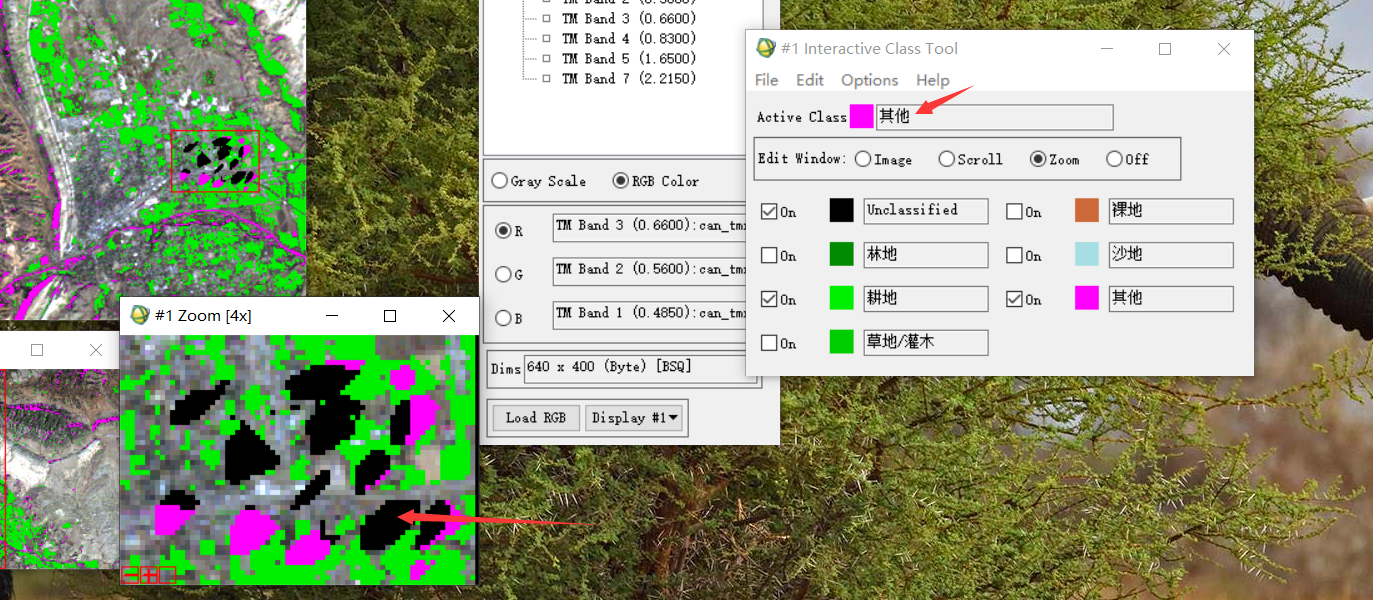Click the light blue 沙地 color swatch
This screenshot has height=600, width=1373.
click(x=1087, y=254)
